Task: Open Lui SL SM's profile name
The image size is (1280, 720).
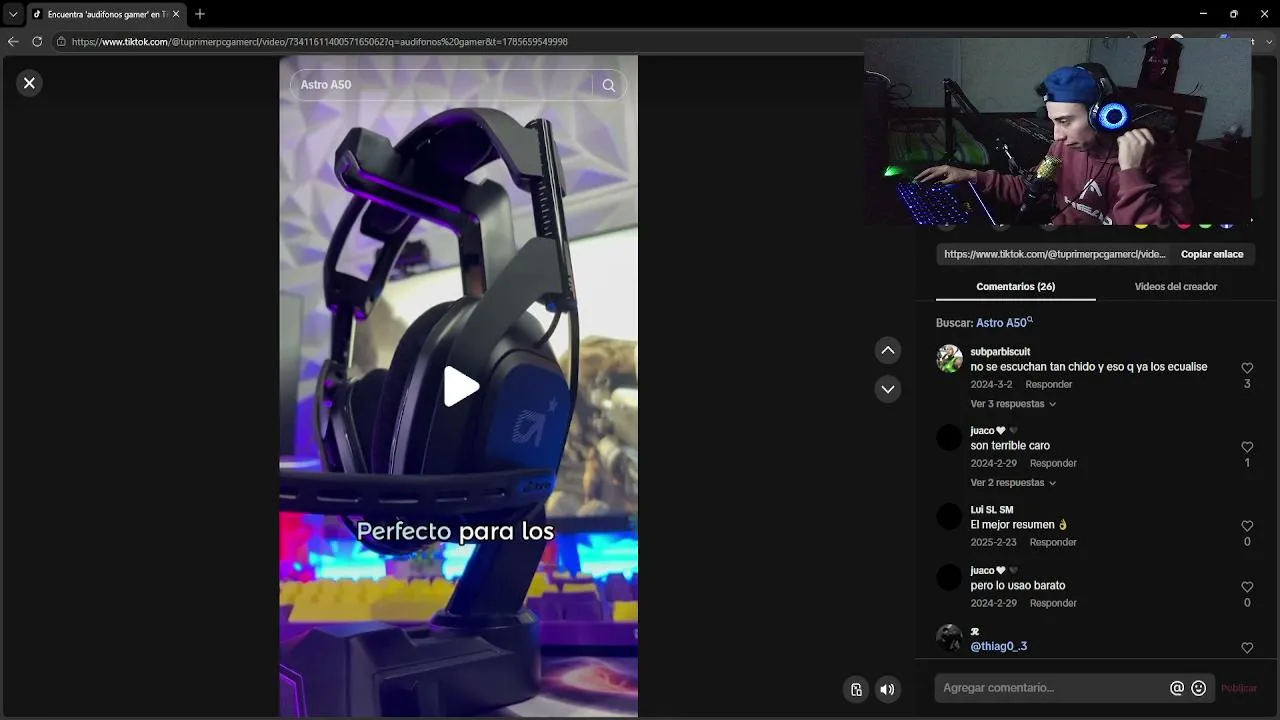Action: click(992, 510)
